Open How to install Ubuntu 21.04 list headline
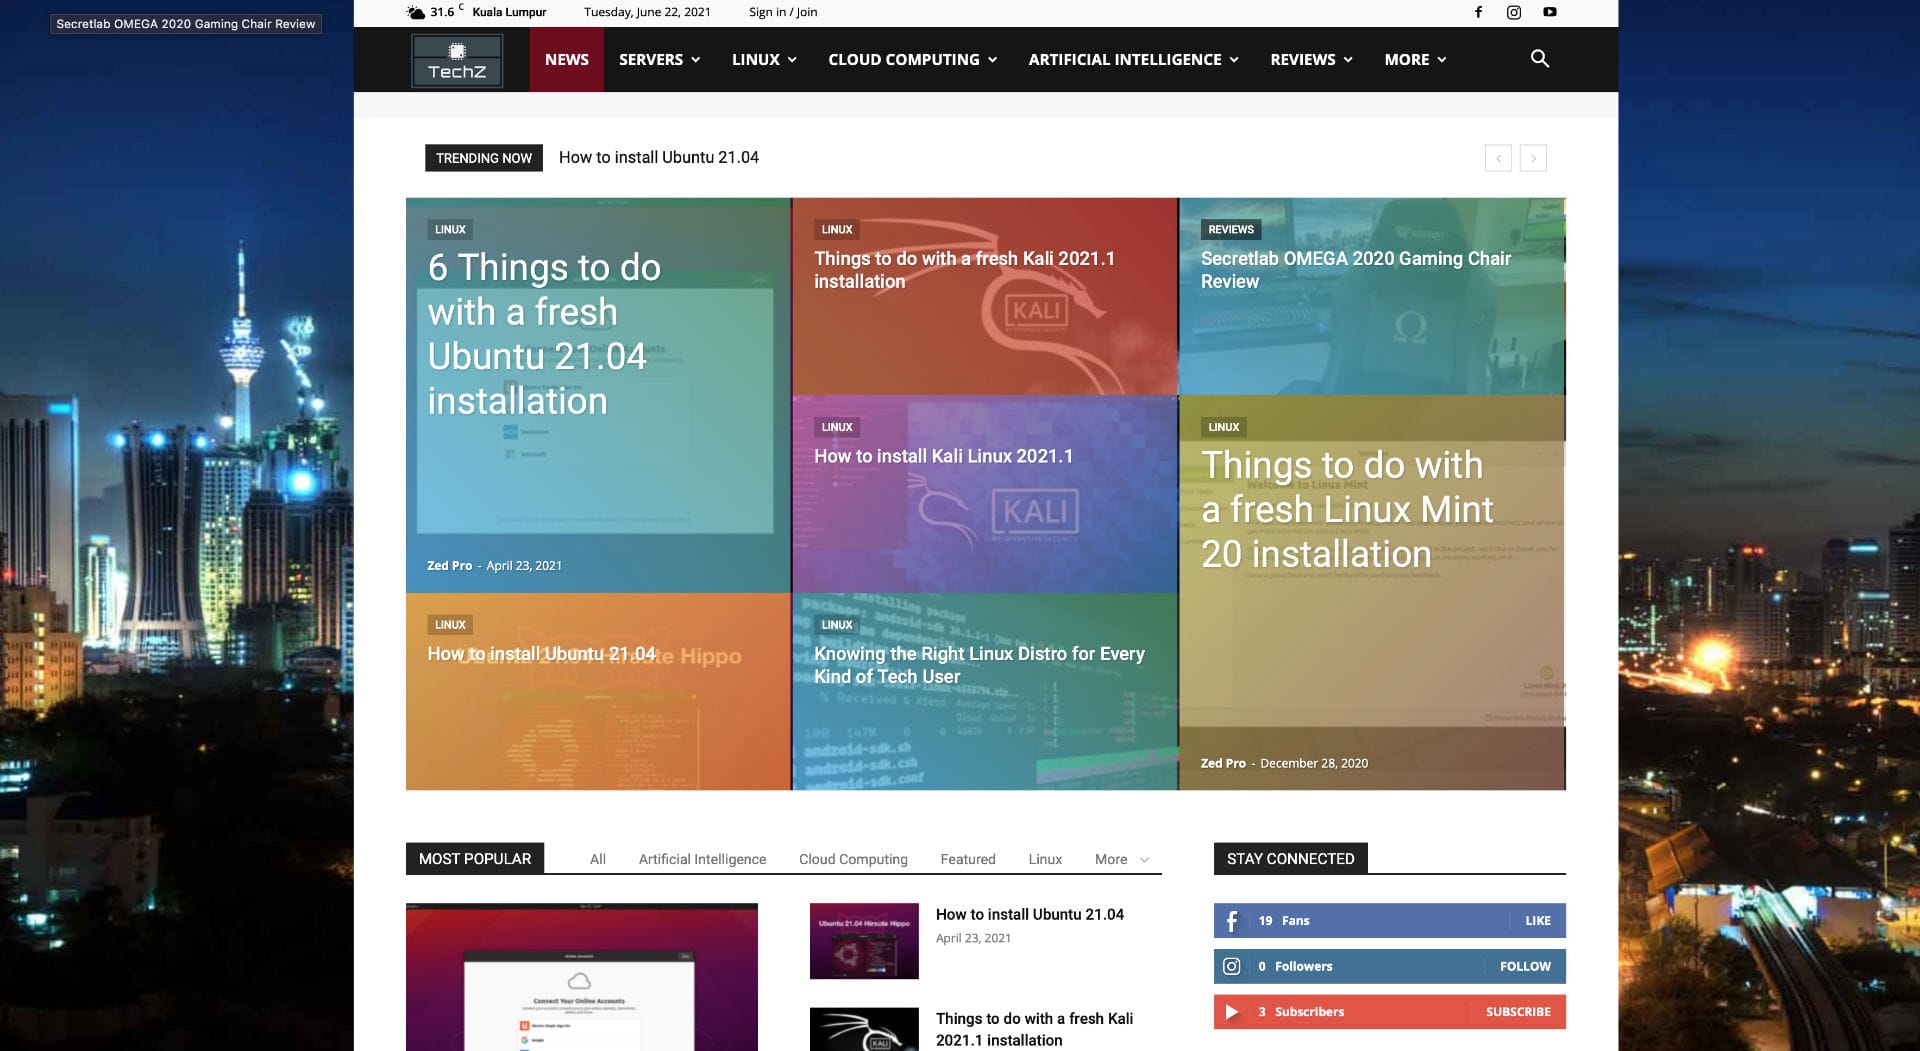This screenshot has width=1920, height=1051. pyautogui.click(x=1030, y=914)
